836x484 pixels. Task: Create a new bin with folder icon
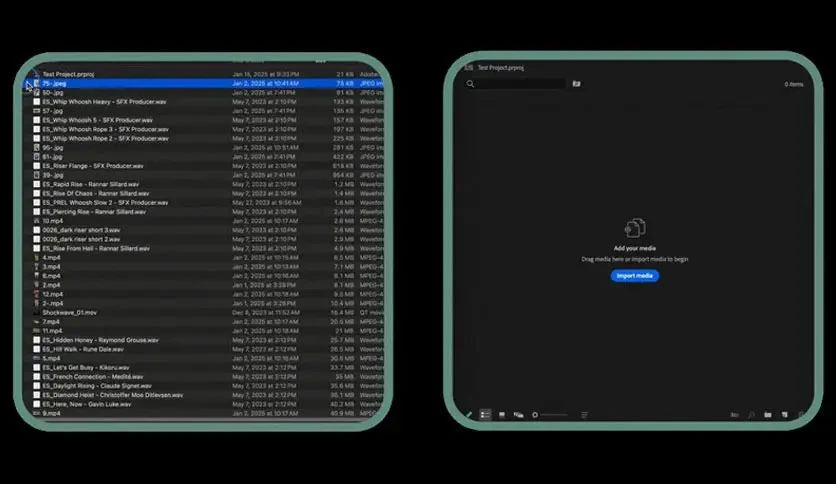coord(768,415)
